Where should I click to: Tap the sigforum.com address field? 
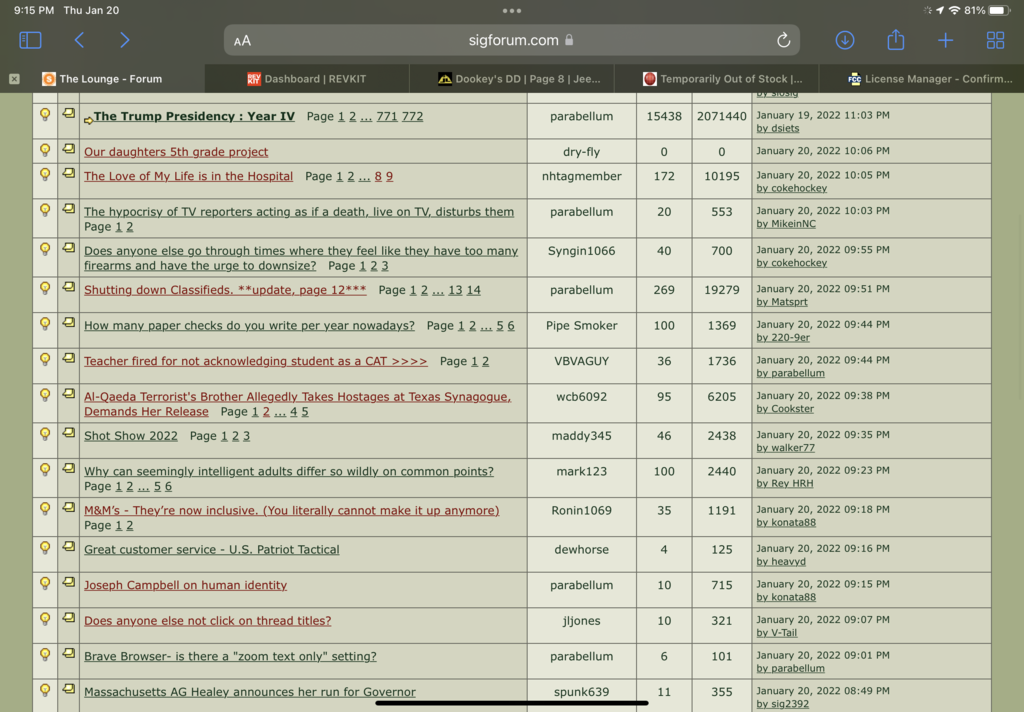pos(512,40)
